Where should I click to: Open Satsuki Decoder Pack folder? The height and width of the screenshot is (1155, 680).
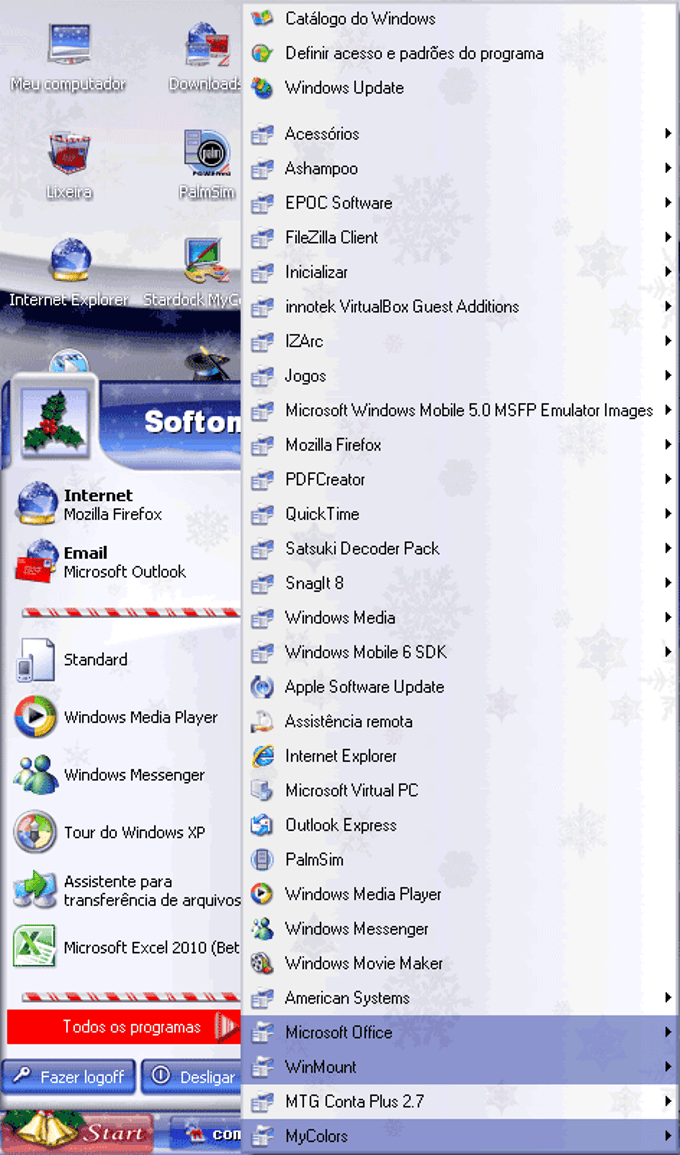point(460,548)
